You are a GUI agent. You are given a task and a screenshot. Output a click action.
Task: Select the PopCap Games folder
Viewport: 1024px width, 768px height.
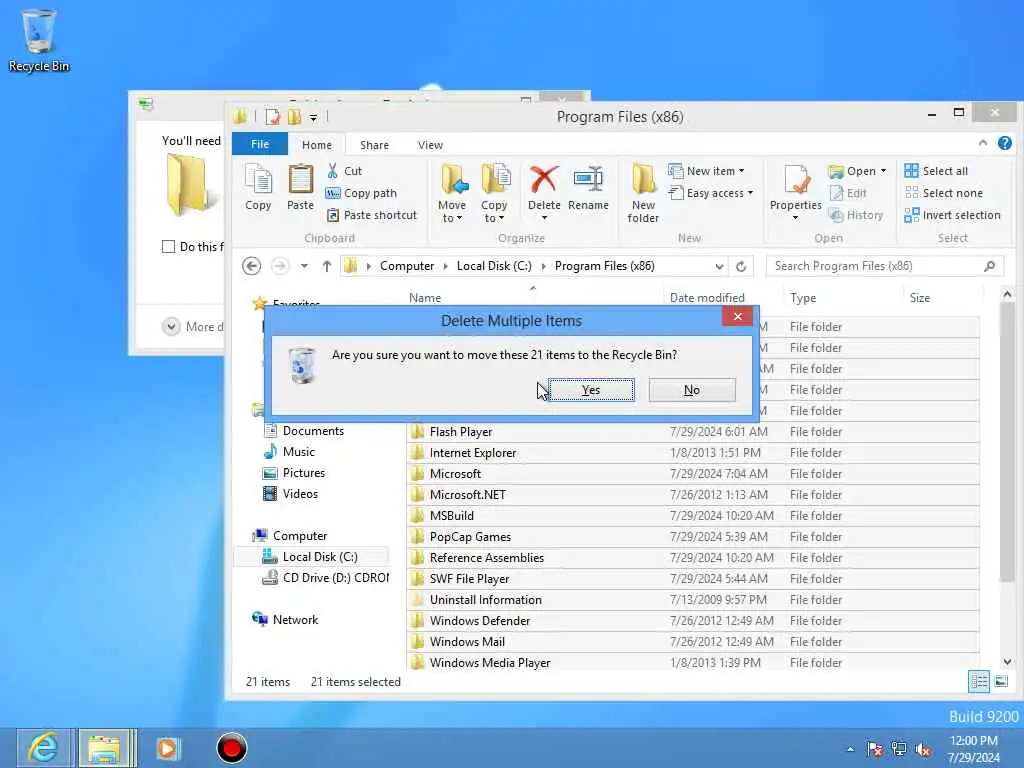click(x=693, y=537)
